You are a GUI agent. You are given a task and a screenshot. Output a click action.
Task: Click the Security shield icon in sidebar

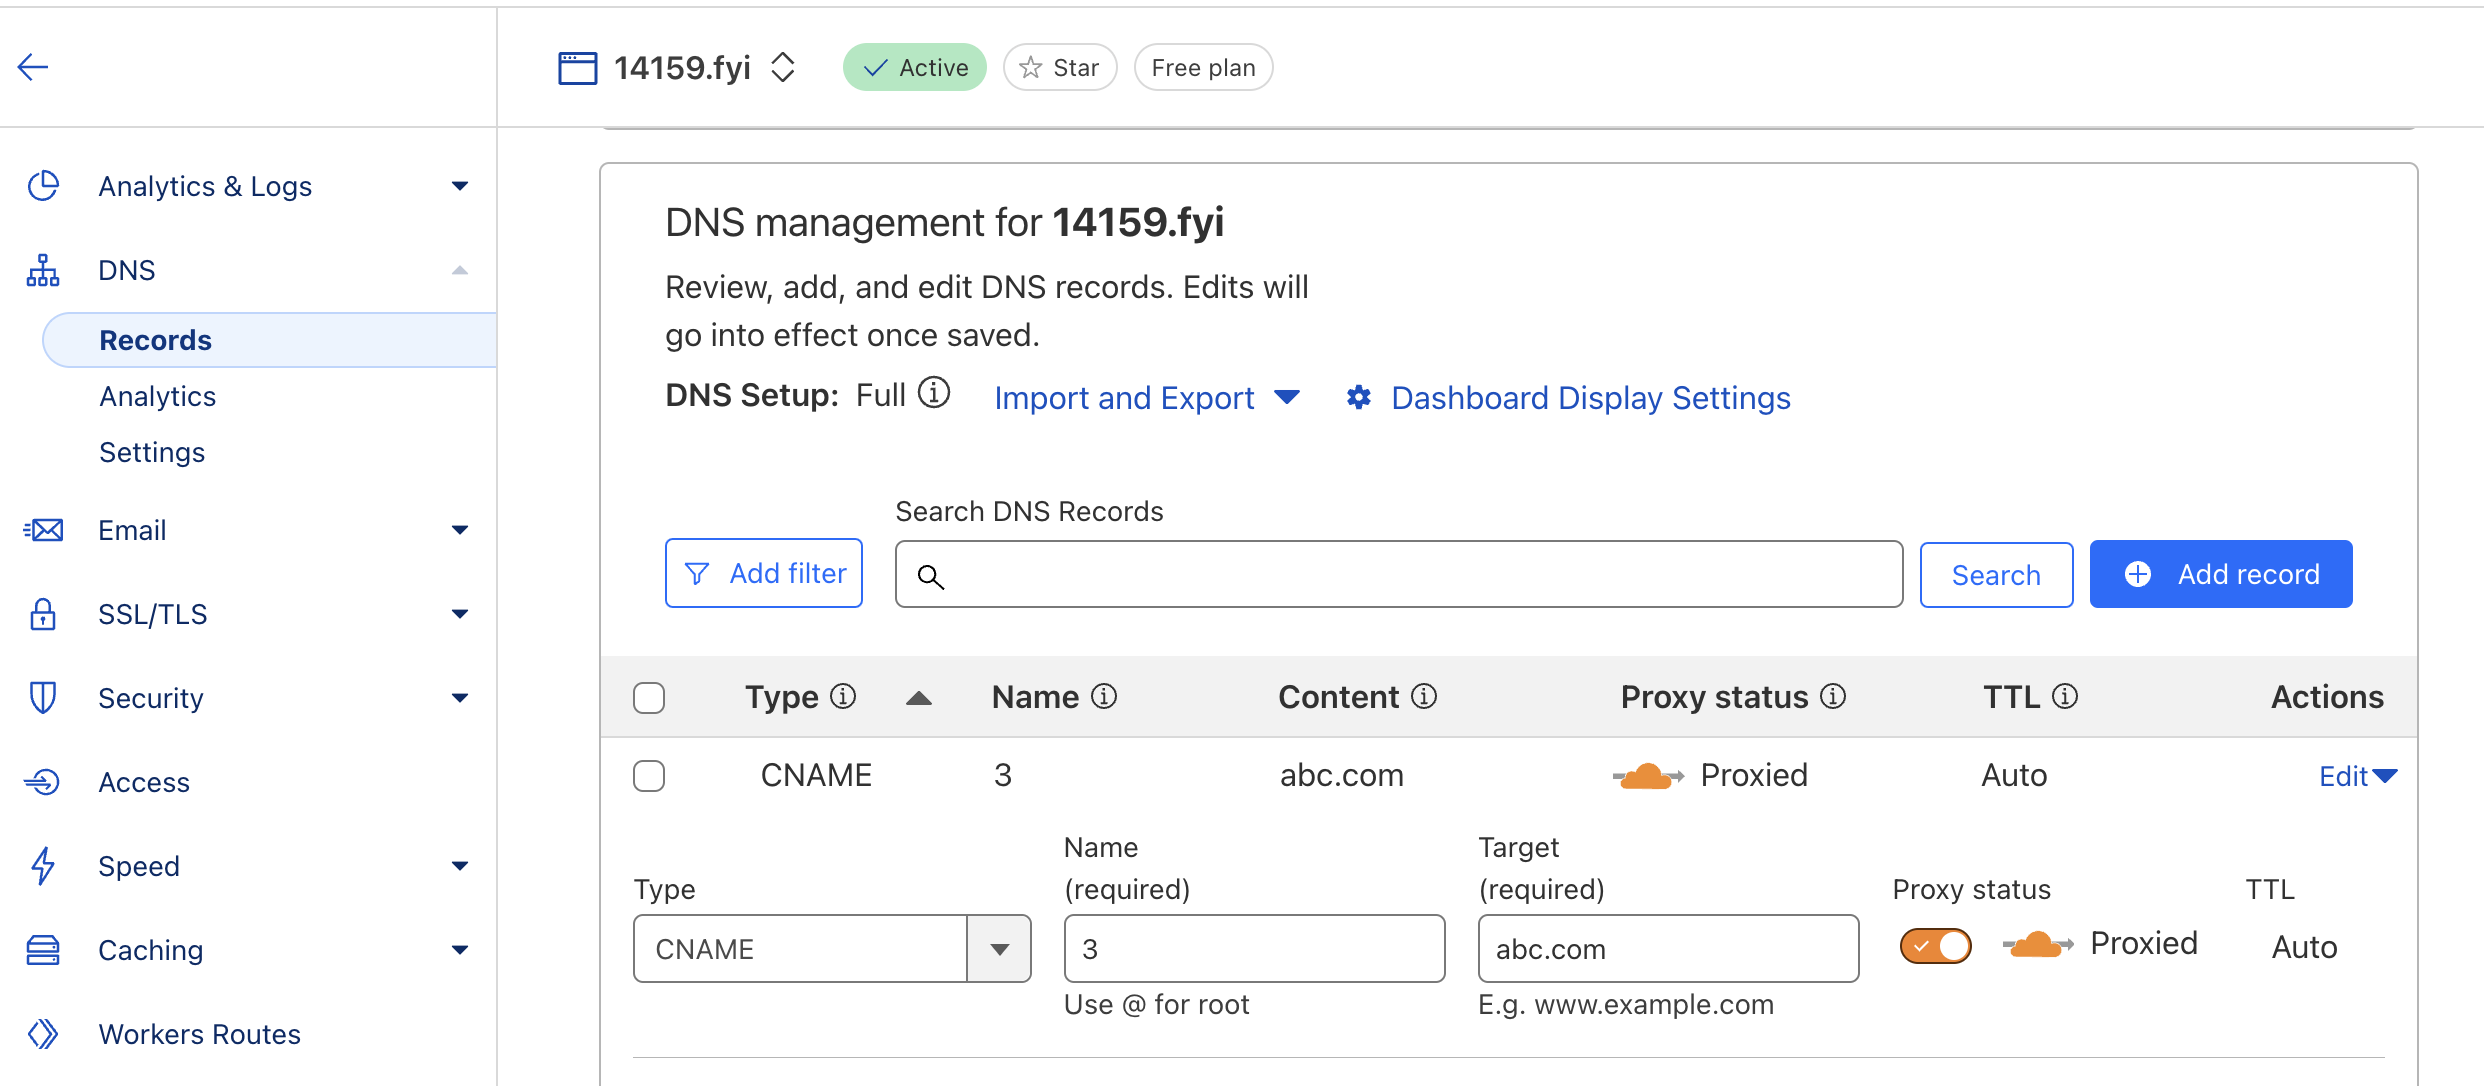[x=43, y=697]
